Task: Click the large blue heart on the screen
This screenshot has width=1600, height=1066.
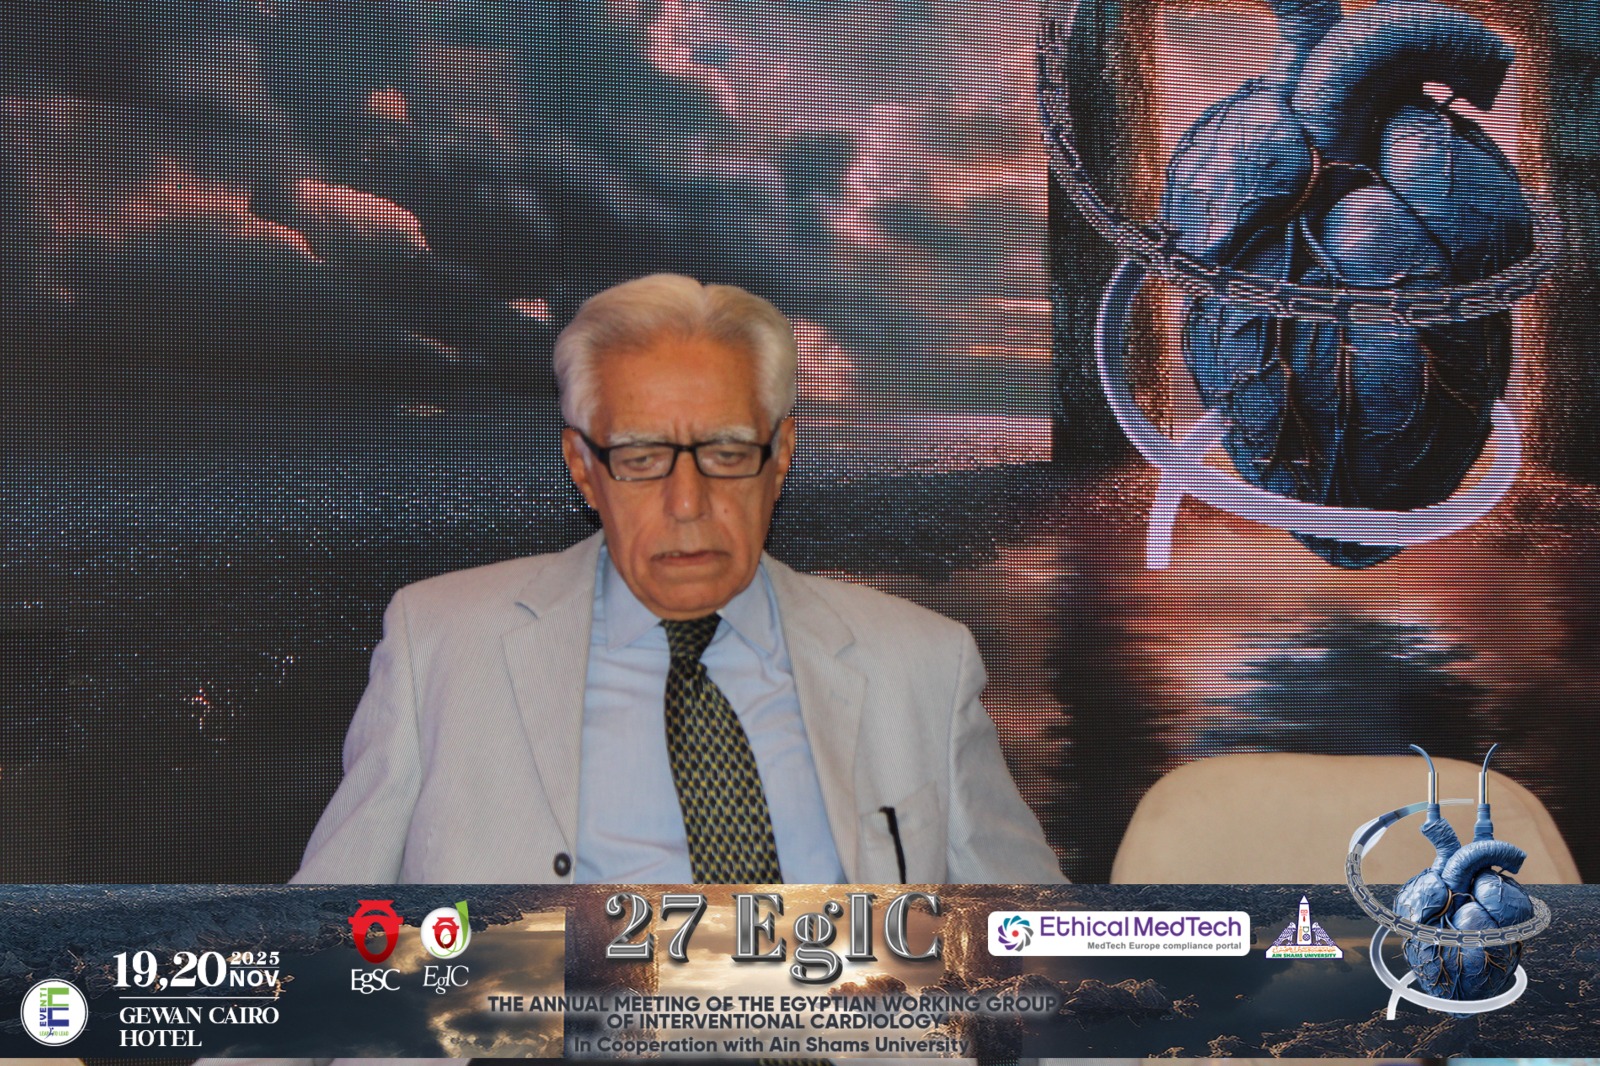Action: [x=1335, y=270]
